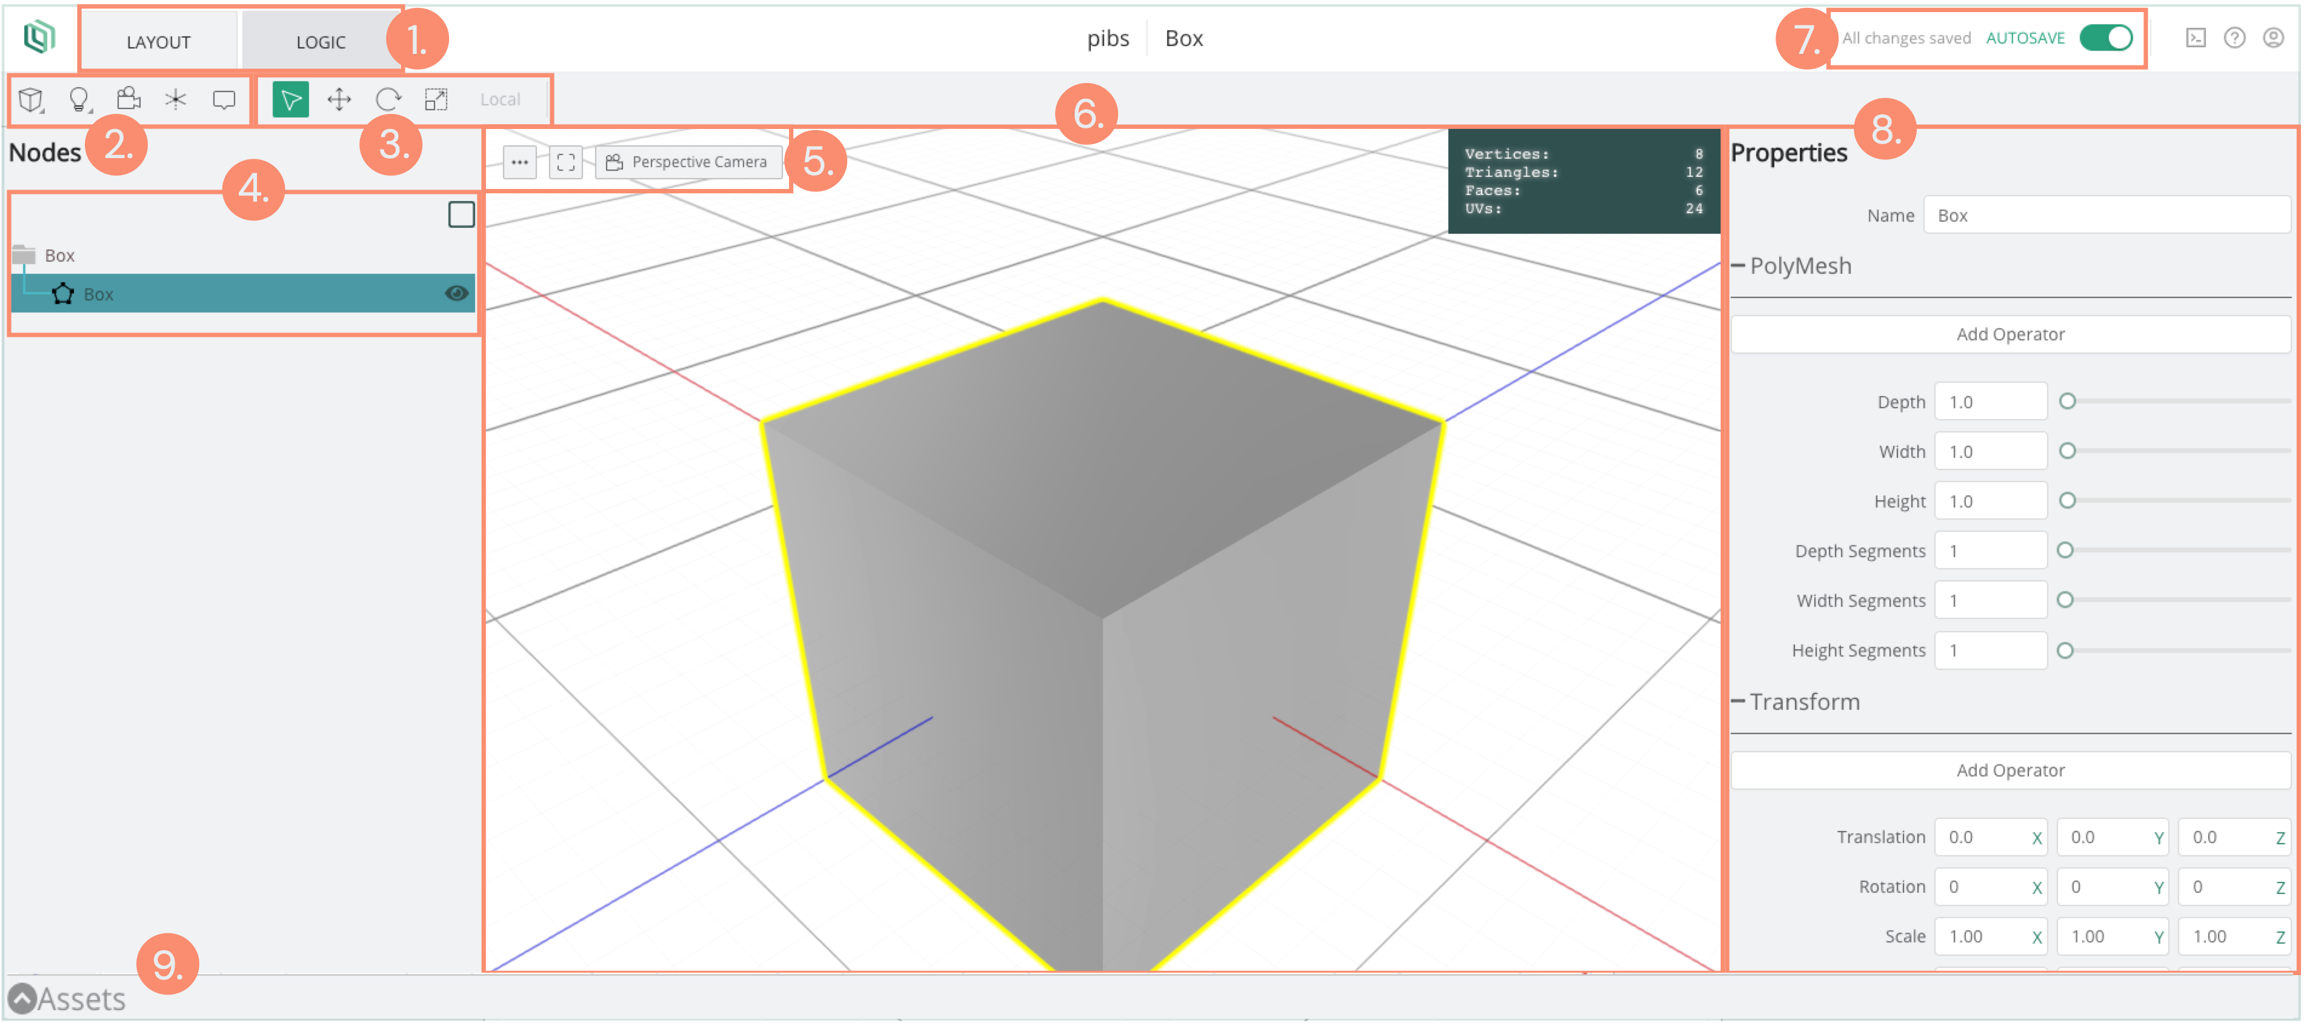Switch to the LOGIC tab
The height and width of the screenshot is (1026, 2304).
coord(320,42)
